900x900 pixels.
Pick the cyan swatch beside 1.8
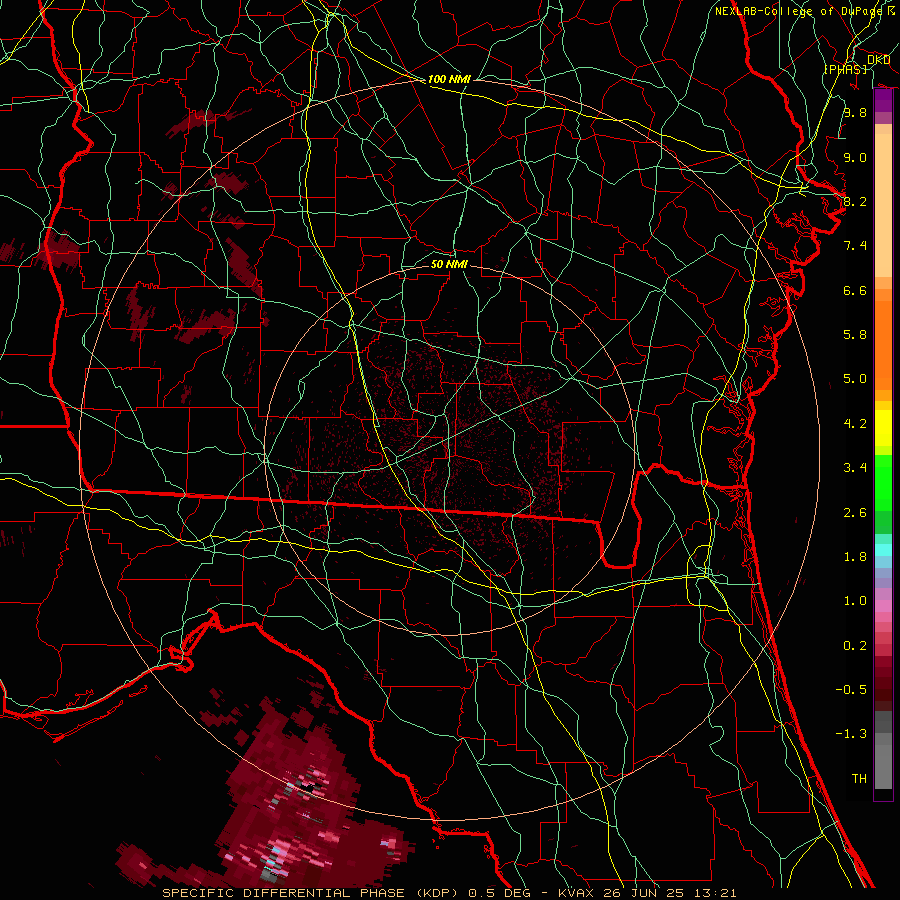883,550
